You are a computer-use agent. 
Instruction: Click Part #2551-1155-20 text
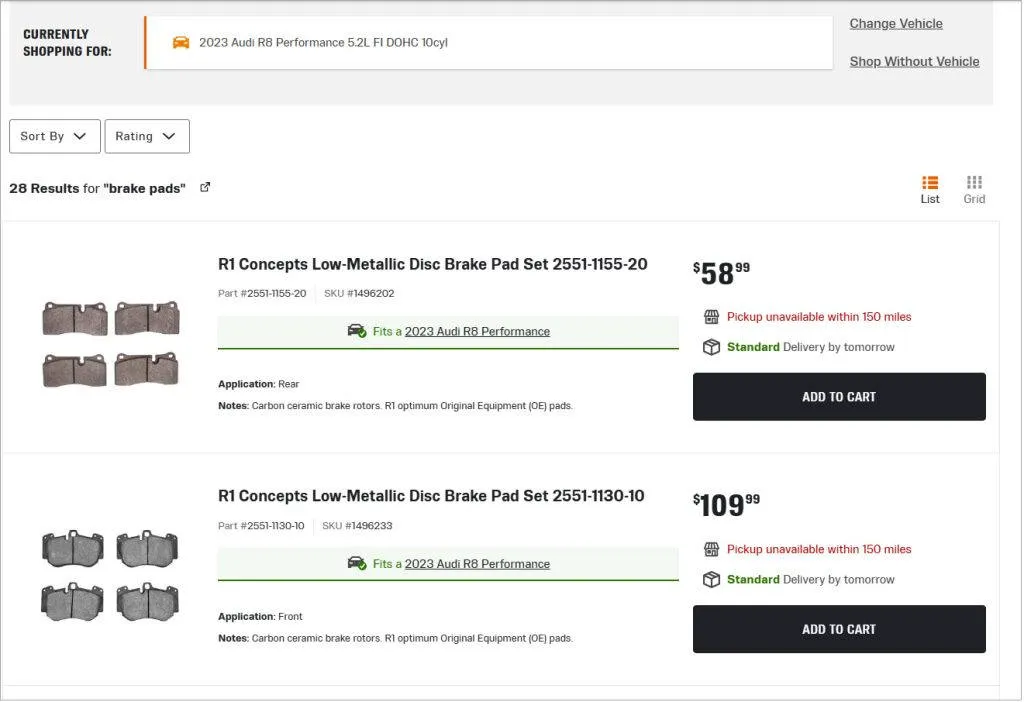tap(262, 294)
